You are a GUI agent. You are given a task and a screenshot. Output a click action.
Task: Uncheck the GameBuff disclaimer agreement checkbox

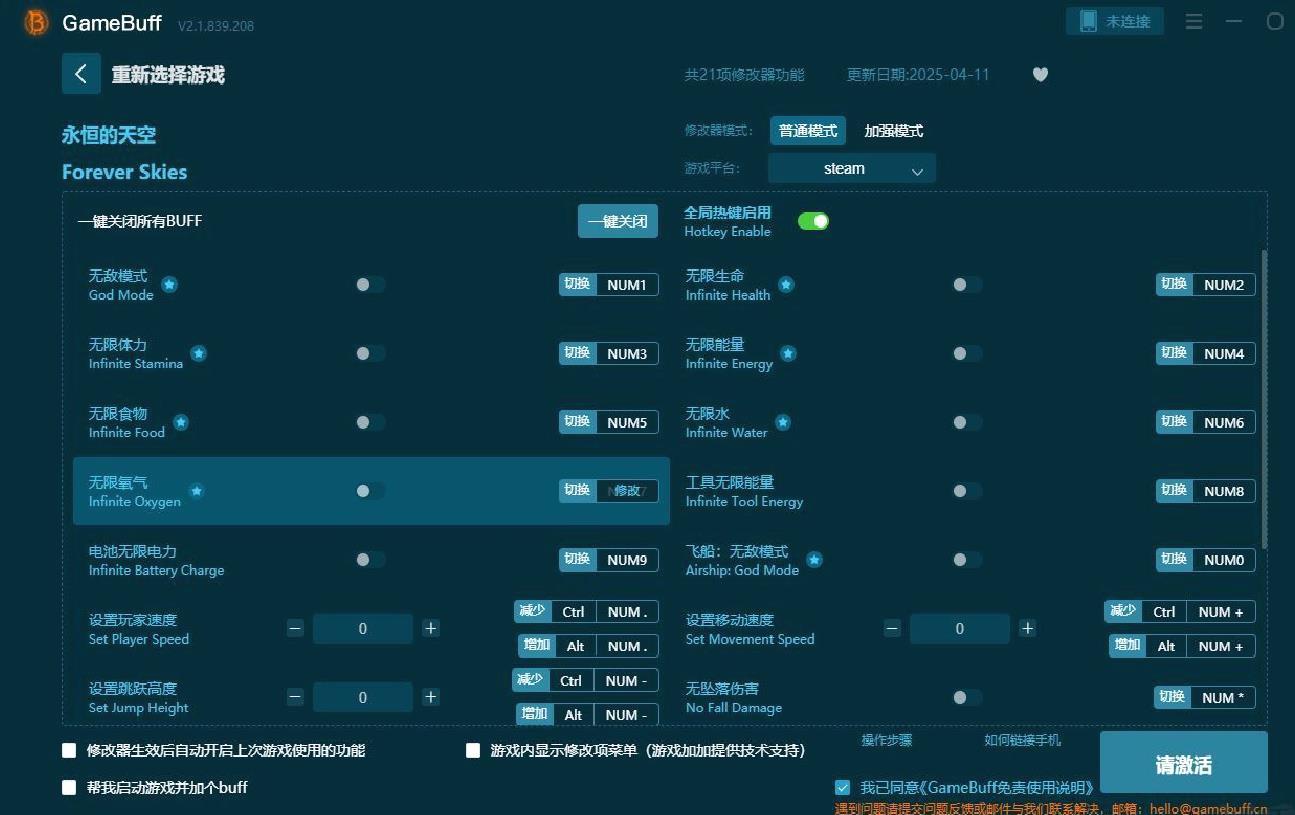coord(842,787)
